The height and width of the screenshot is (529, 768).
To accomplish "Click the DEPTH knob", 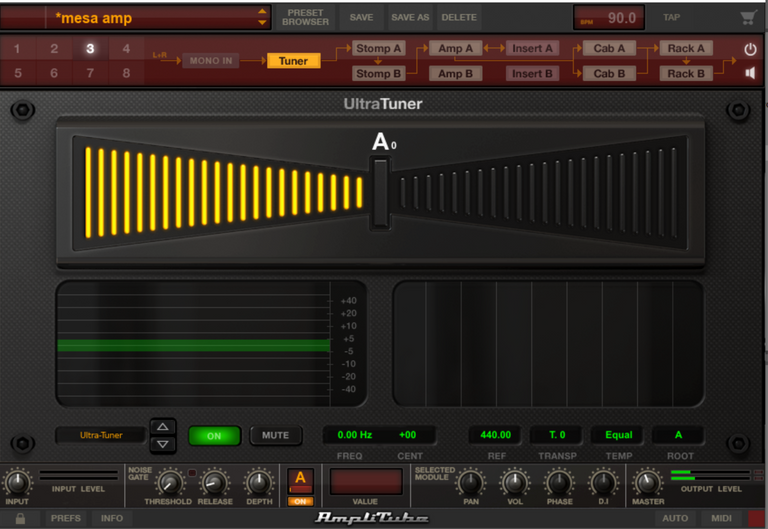I will [259, 483].
